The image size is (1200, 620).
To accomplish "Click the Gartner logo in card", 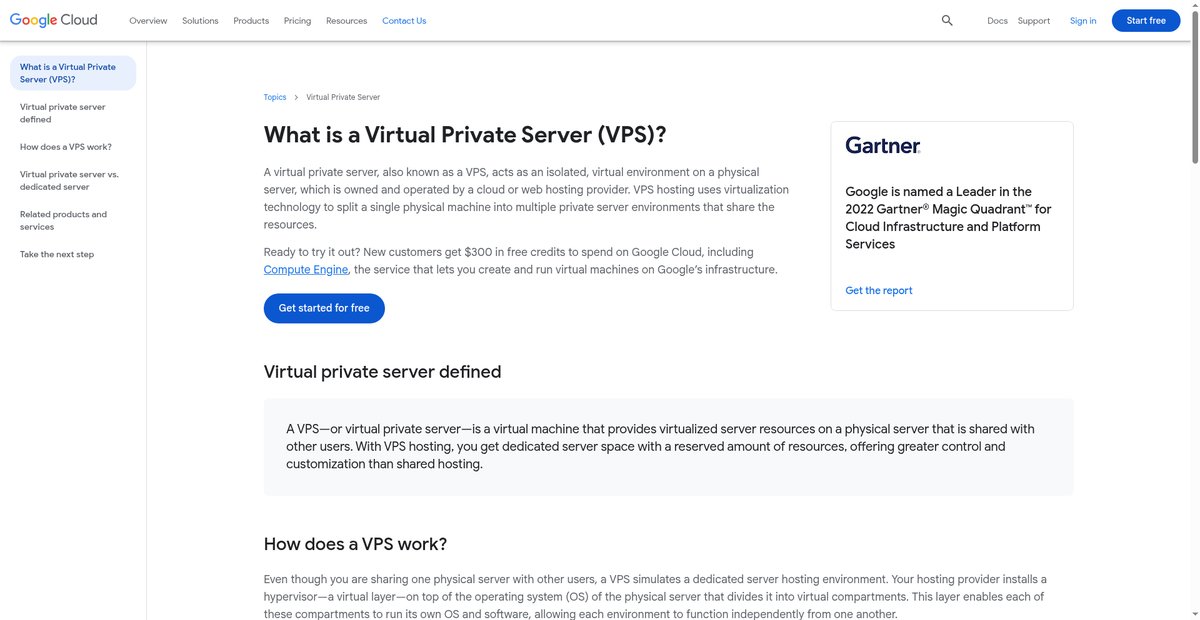I will point(883,146).
